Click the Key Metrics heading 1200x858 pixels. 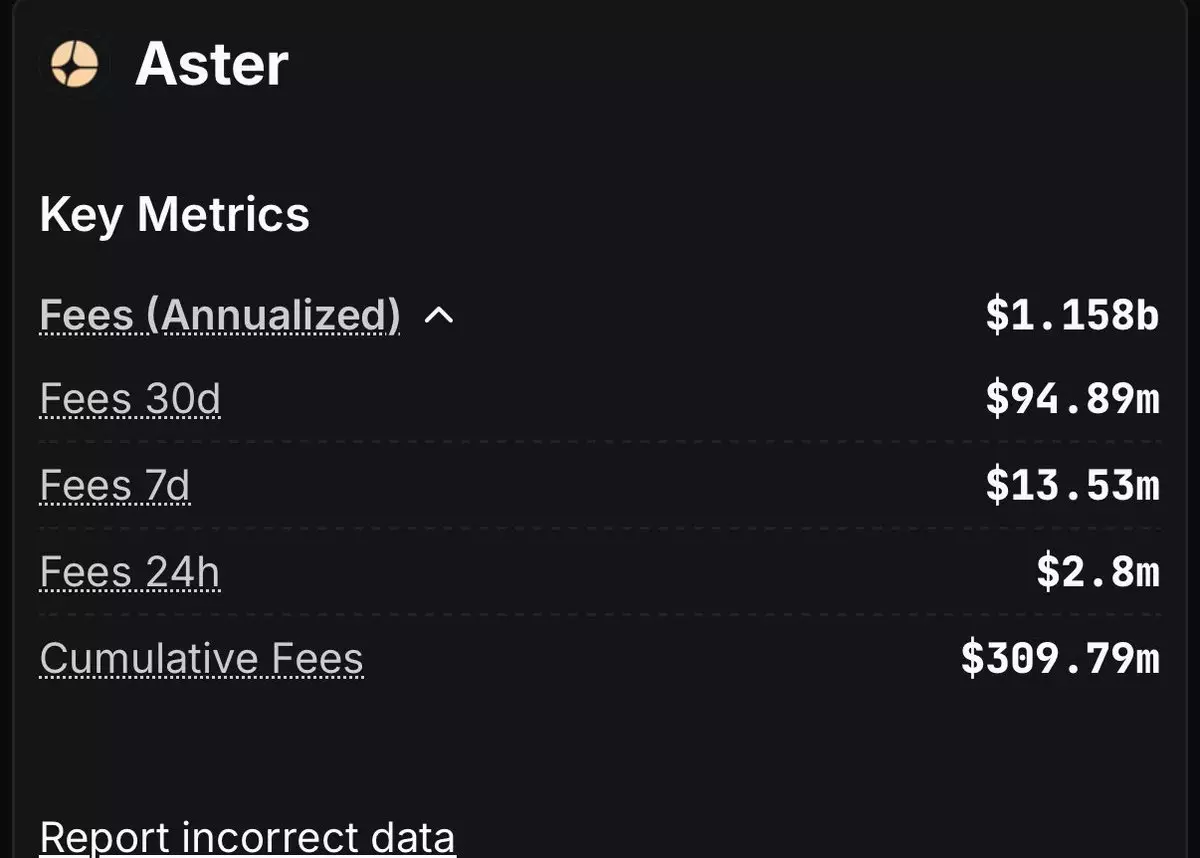(175, 214)
